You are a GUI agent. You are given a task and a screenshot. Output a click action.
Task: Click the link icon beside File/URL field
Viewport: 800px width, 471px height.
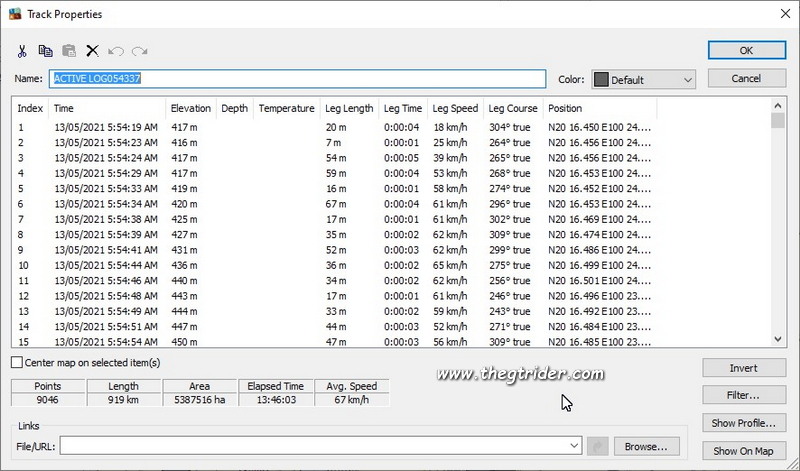[x=599, y=445]
